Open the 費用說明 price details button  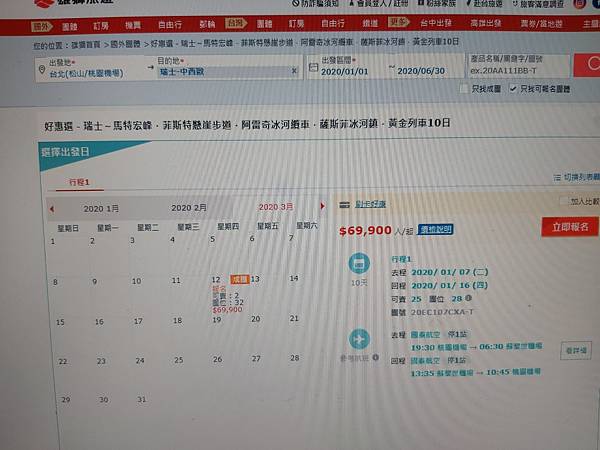pyautogui.click(x=435, y=229)
